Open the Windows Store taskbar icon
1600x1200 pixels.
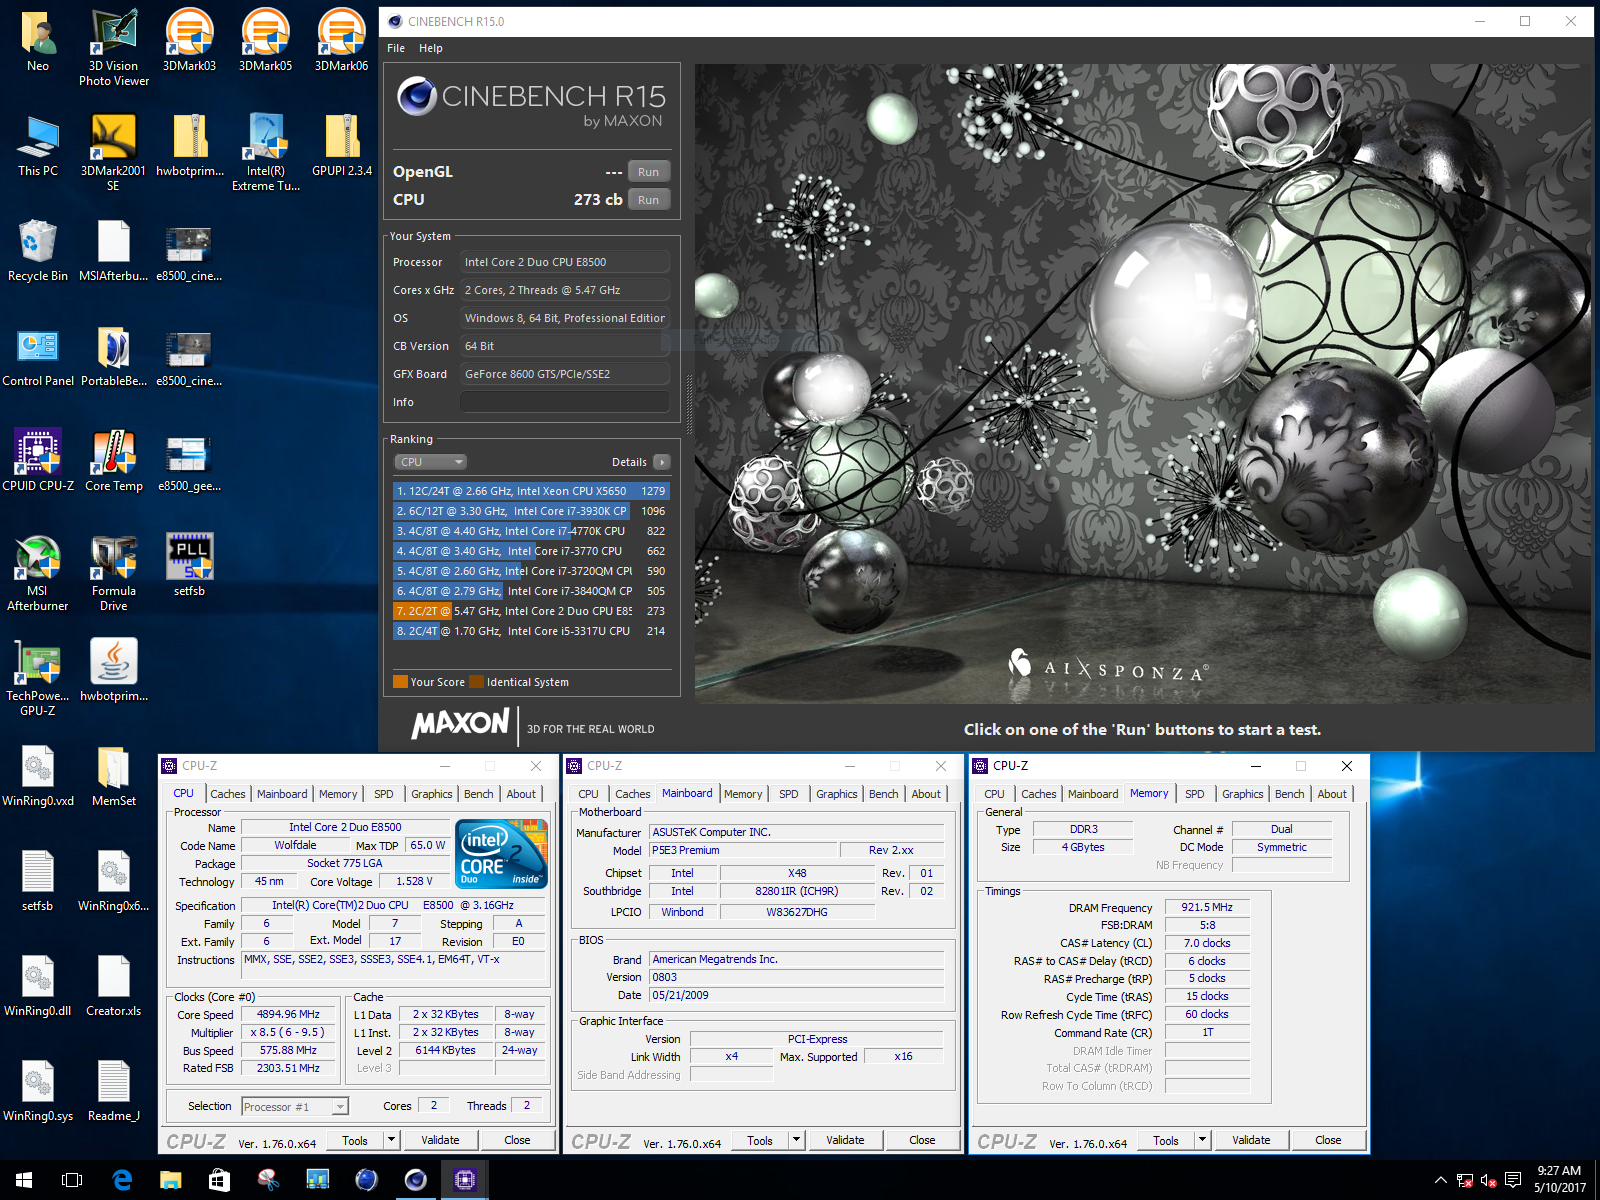point(220,1180)
